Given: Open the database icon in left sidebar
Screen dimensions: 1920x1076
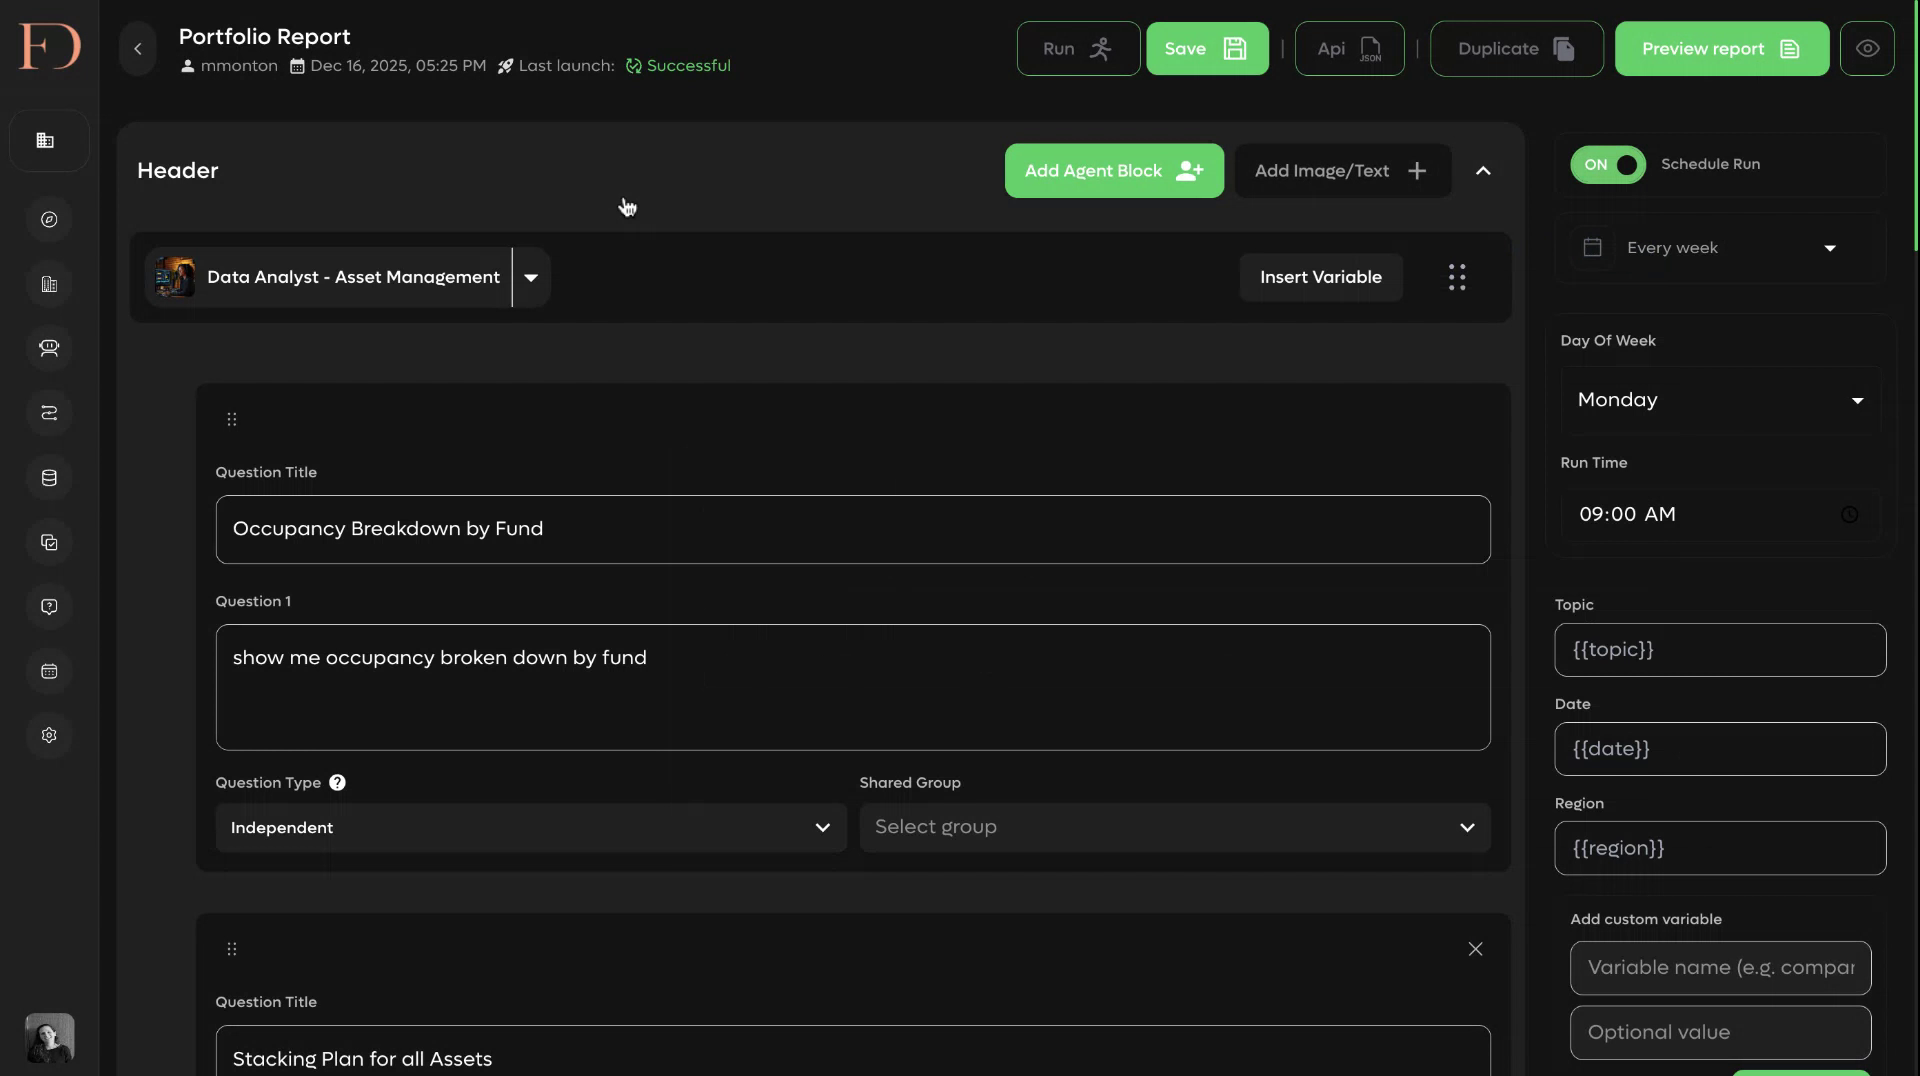Looking at the screenshot, I should pyautogui.click(x=49, y=478).
